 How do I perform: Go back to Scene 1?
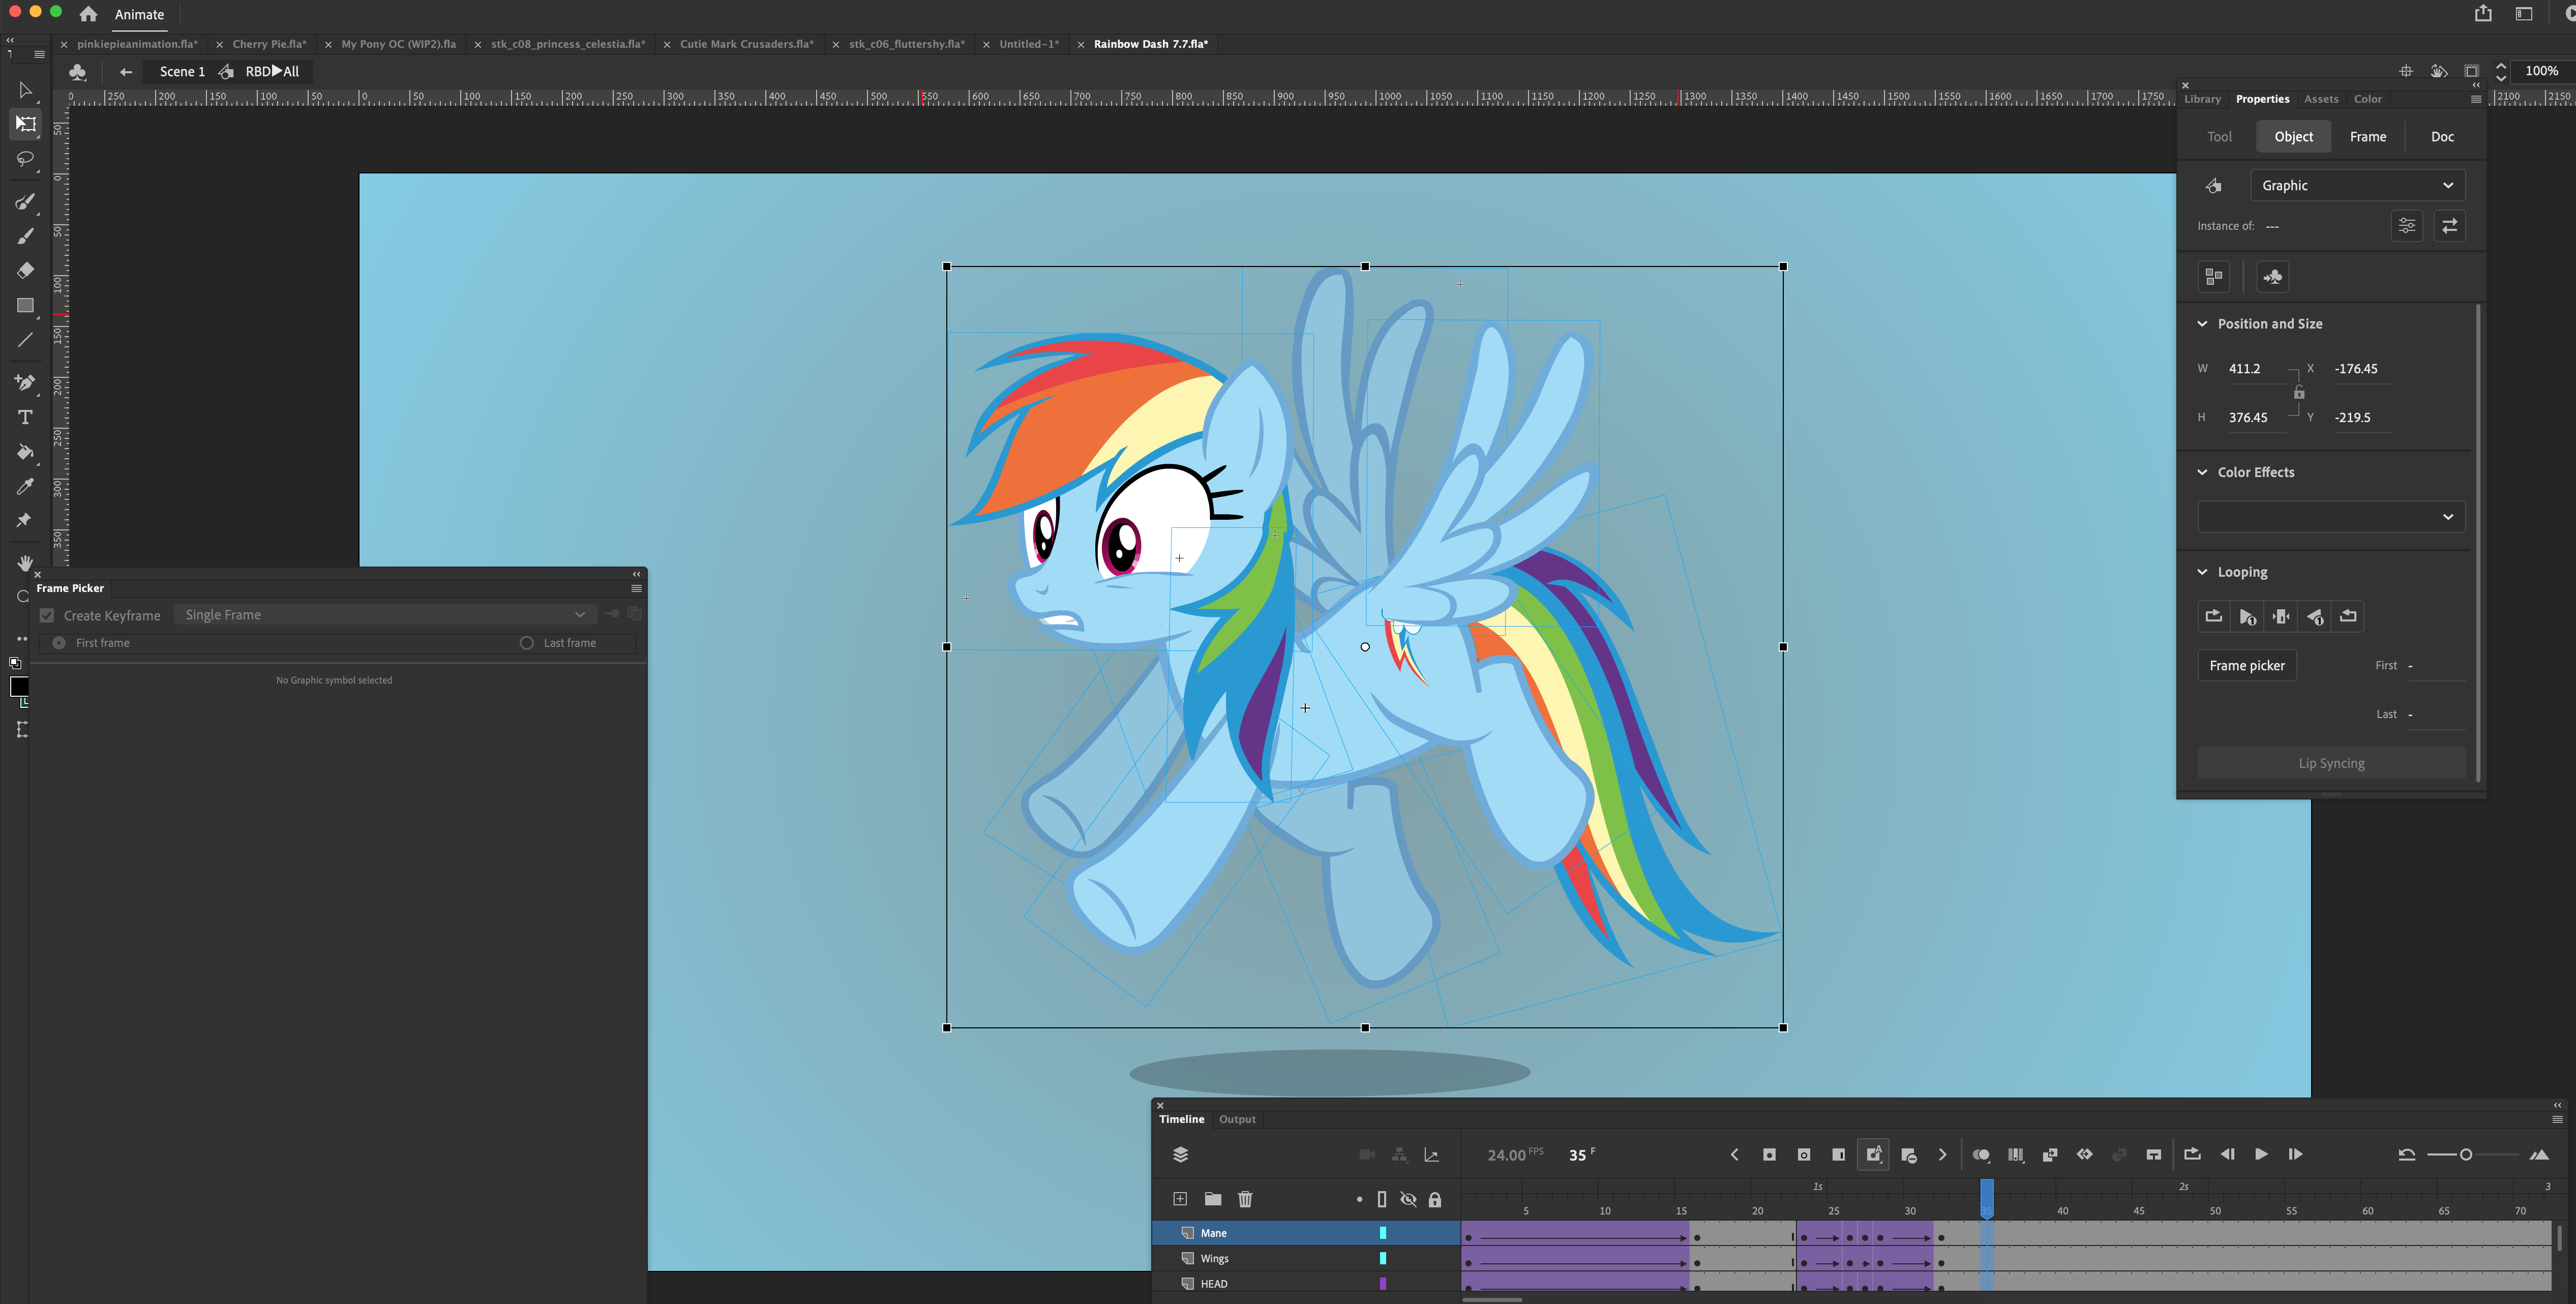(x=181, y=71)
